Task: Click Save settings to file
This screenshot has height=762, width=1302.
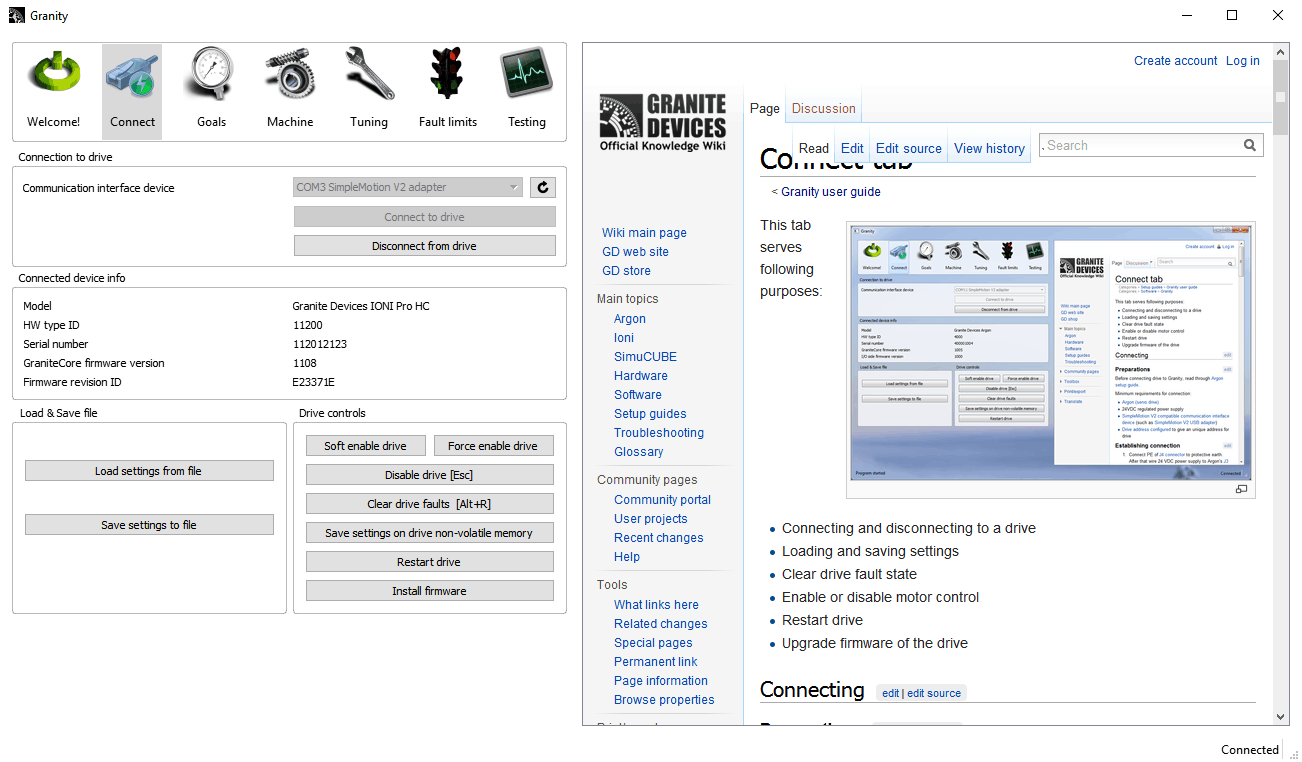Action: coord(149,525)
